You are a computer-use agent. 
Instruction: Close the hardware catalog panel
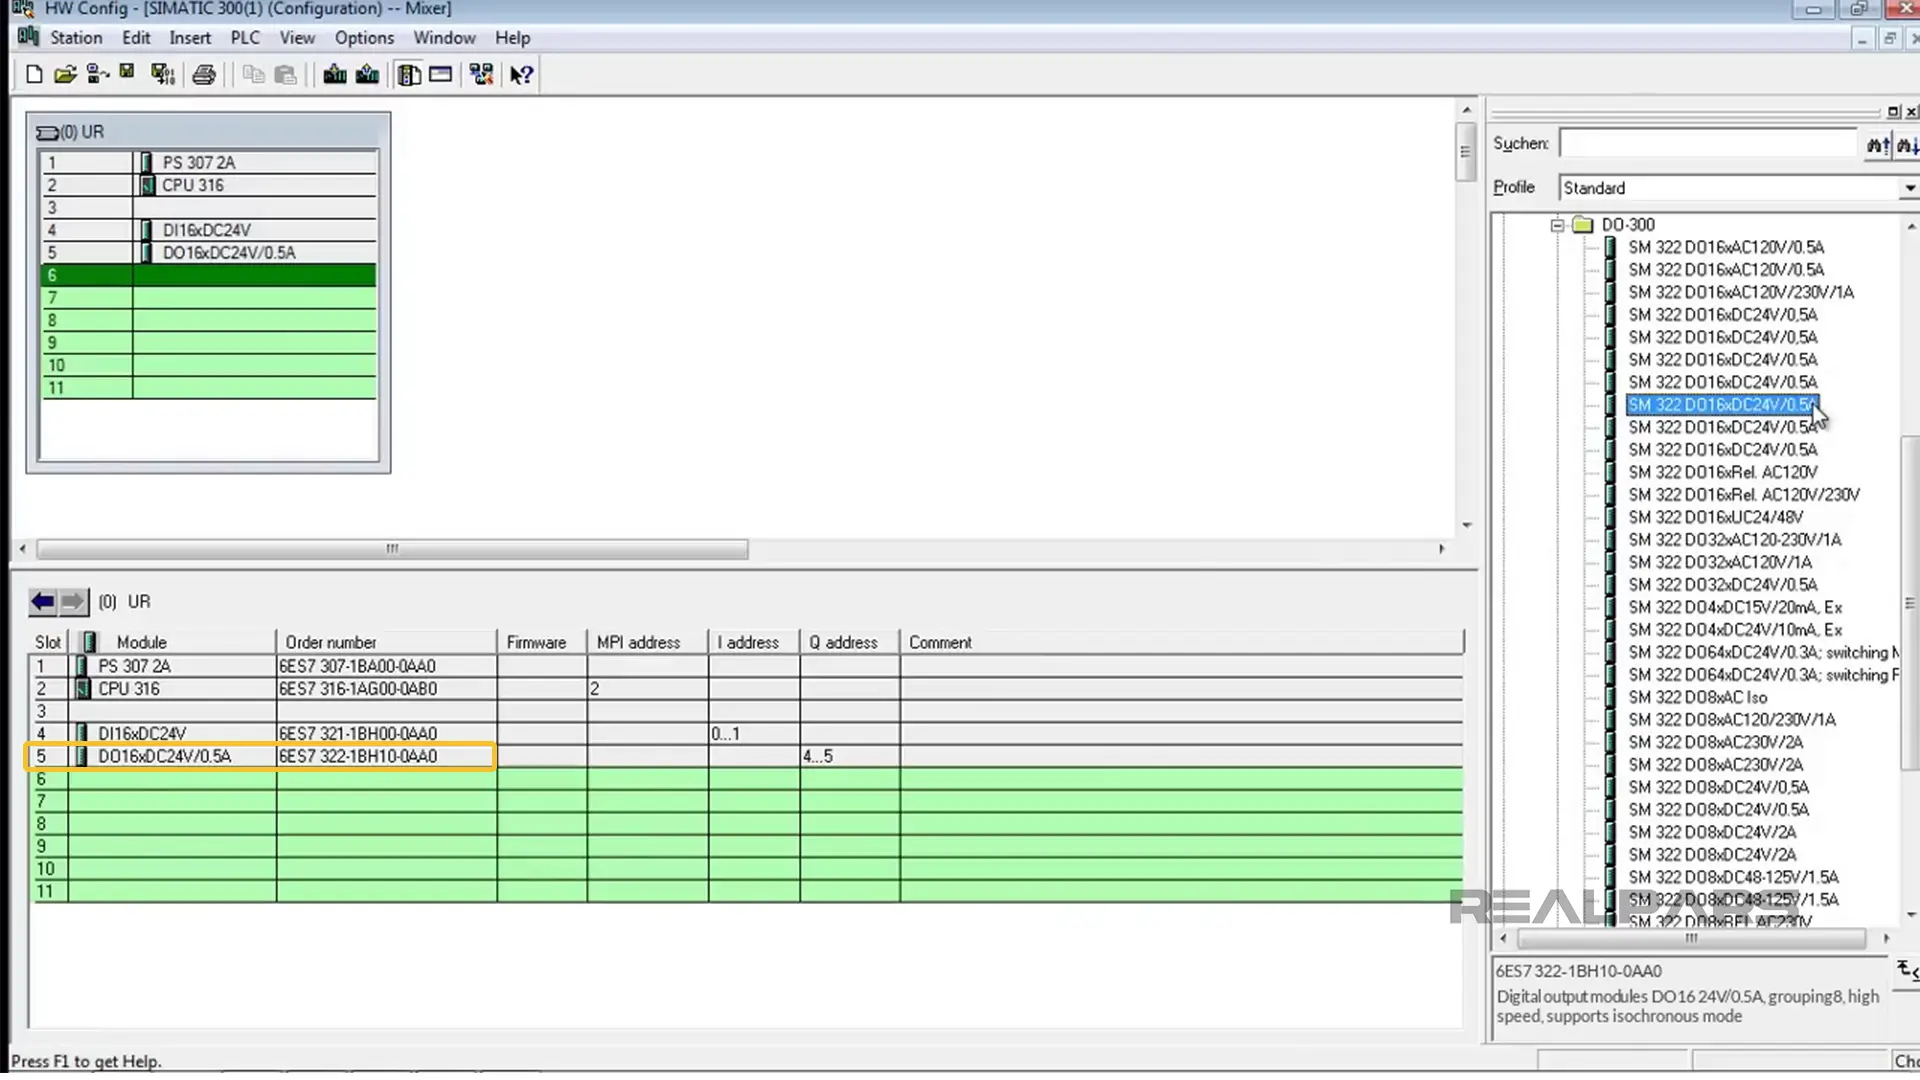[1911, 112]
